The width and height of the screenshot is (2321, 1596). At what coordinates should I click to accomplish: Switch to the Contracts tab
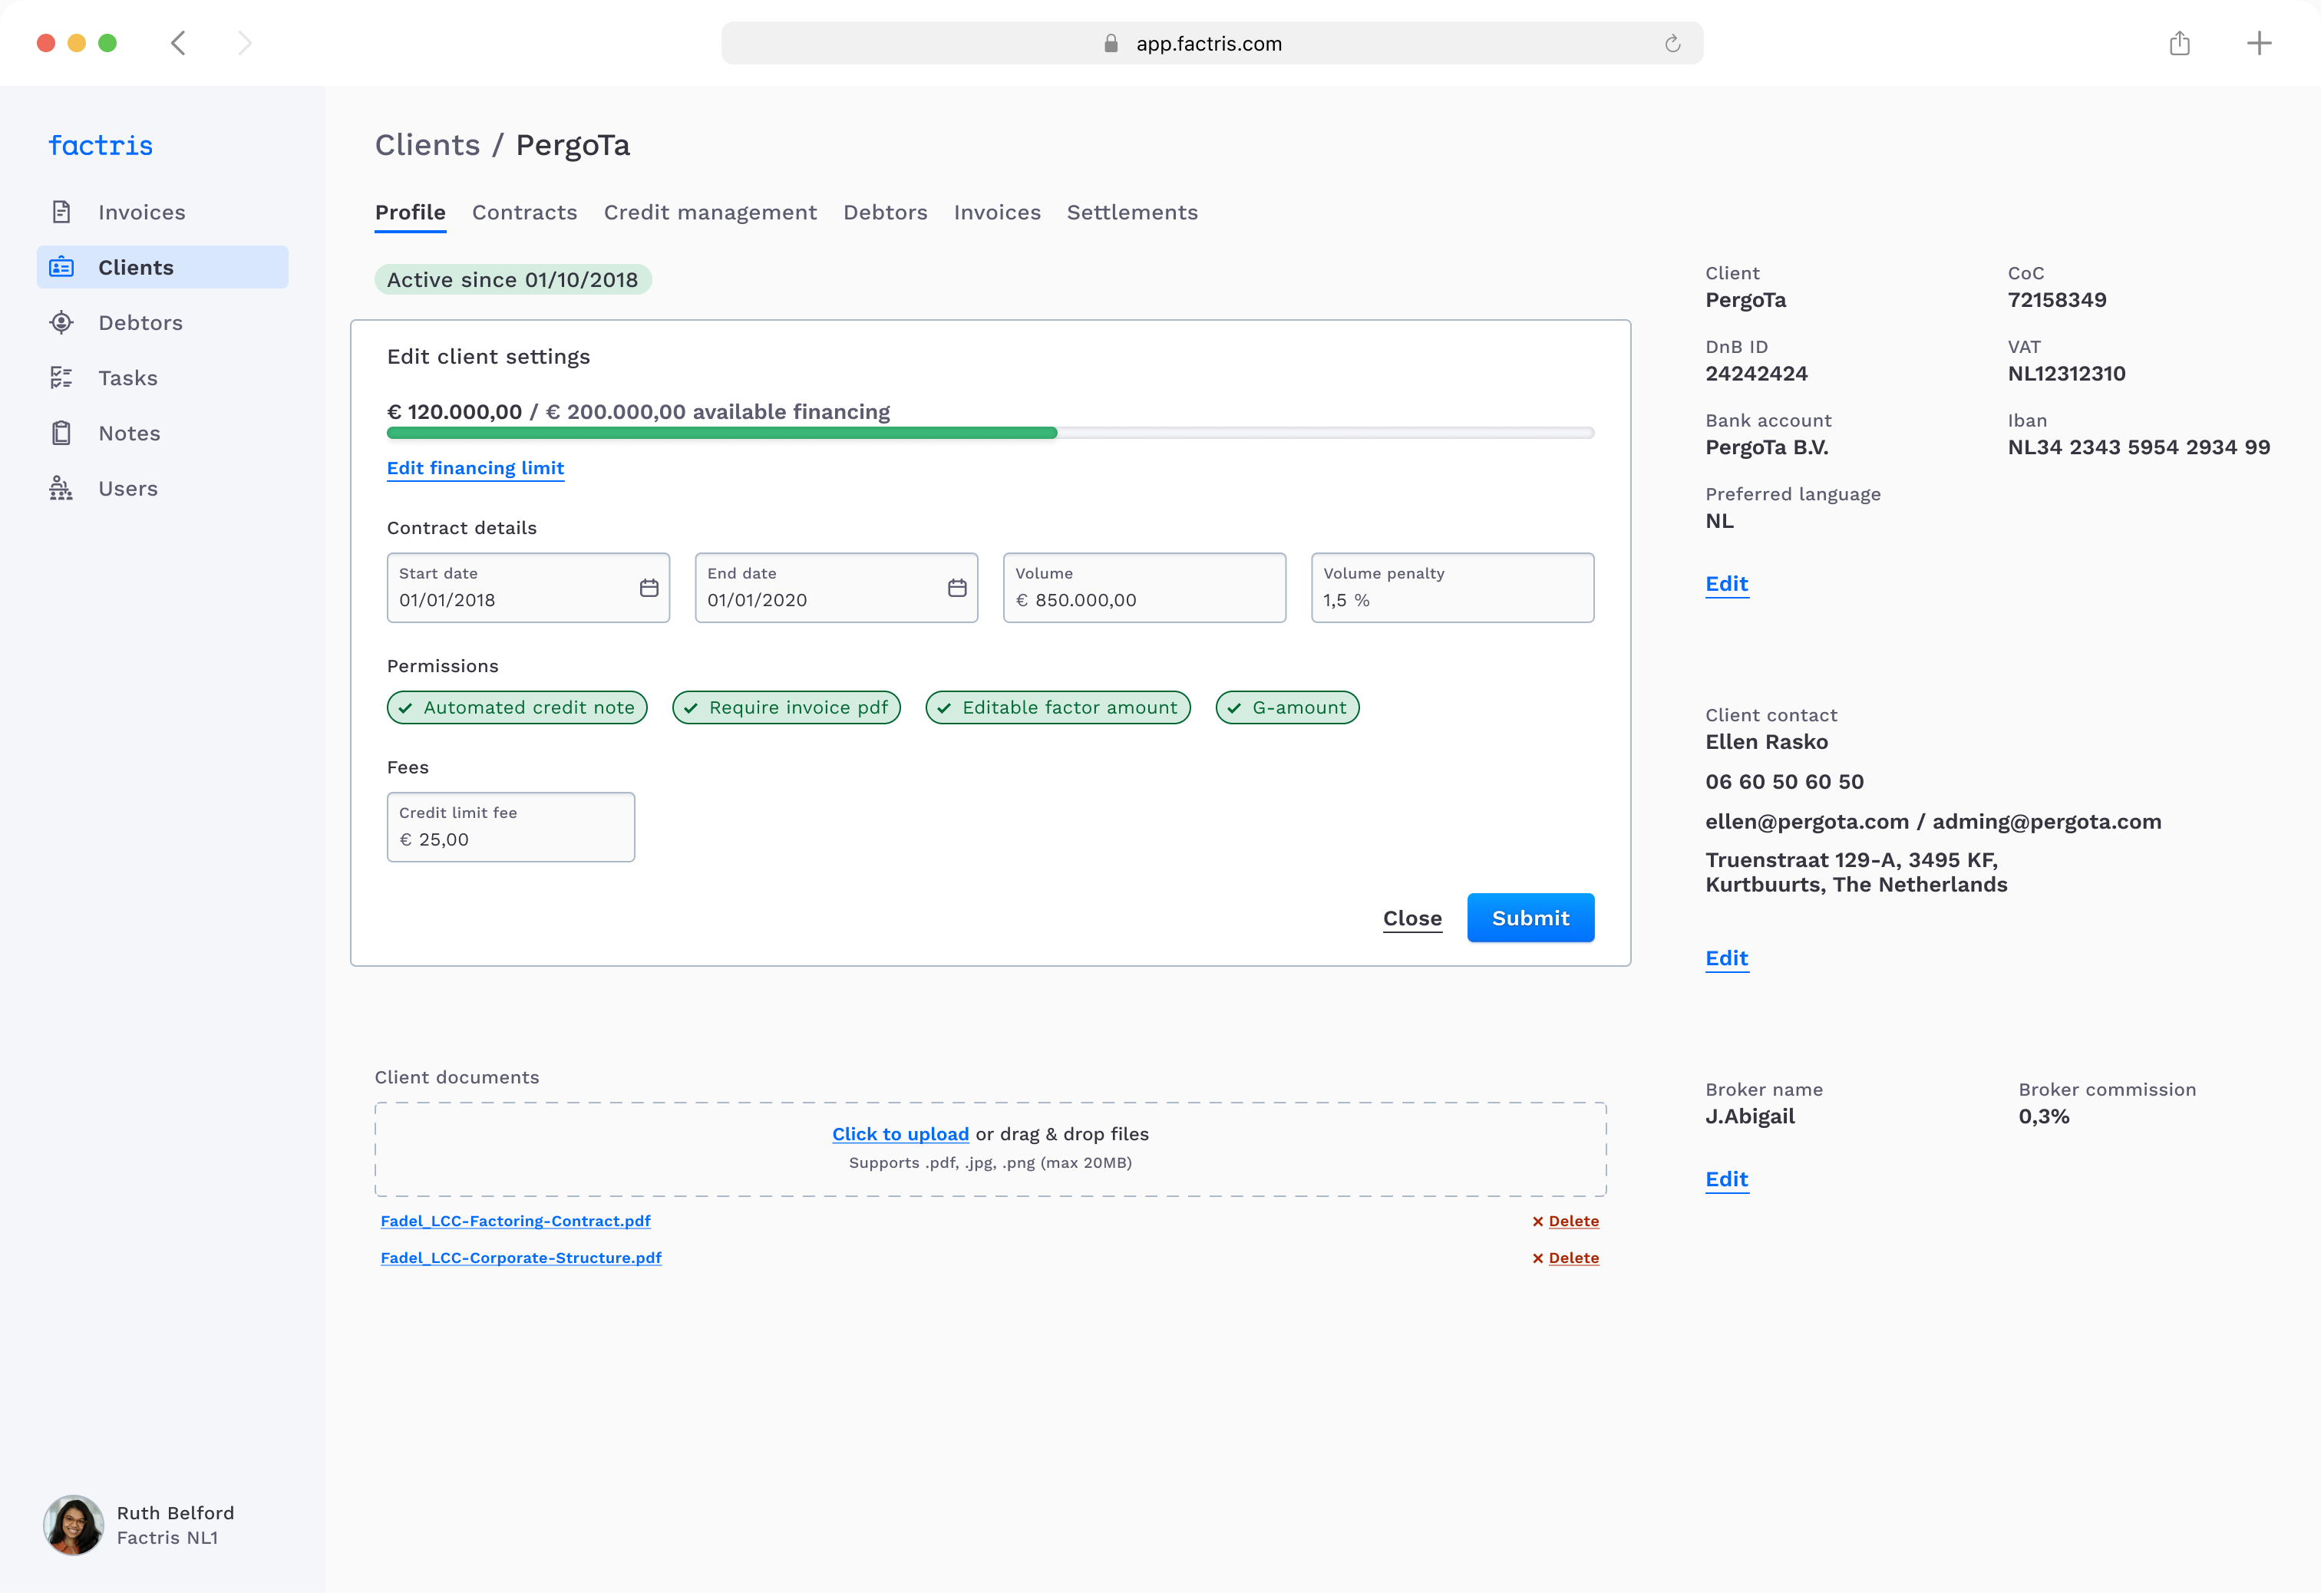(524, 212)
